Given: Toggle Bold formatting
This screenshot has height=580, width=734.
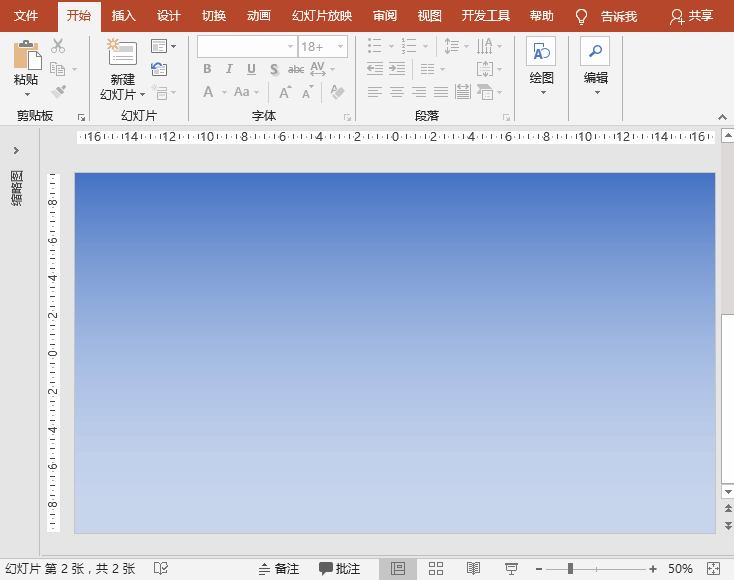Looking at the screenshot, I should pyautogui.click(x=207, y=69).
